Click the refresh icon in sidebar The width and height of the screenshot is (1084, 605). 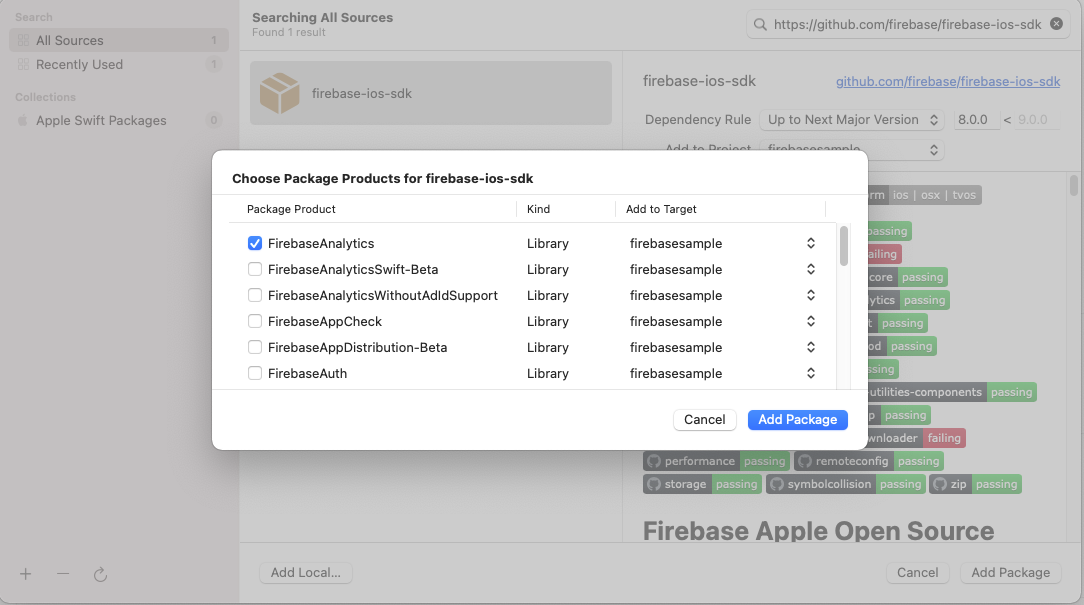pos(100,575)
